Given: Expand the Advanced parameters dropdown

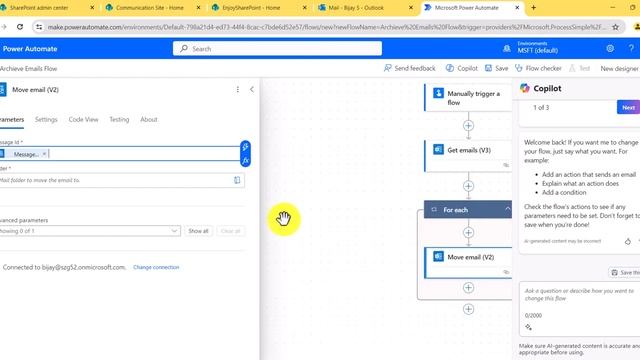Looking at the screenshot, I should point(90,231).
